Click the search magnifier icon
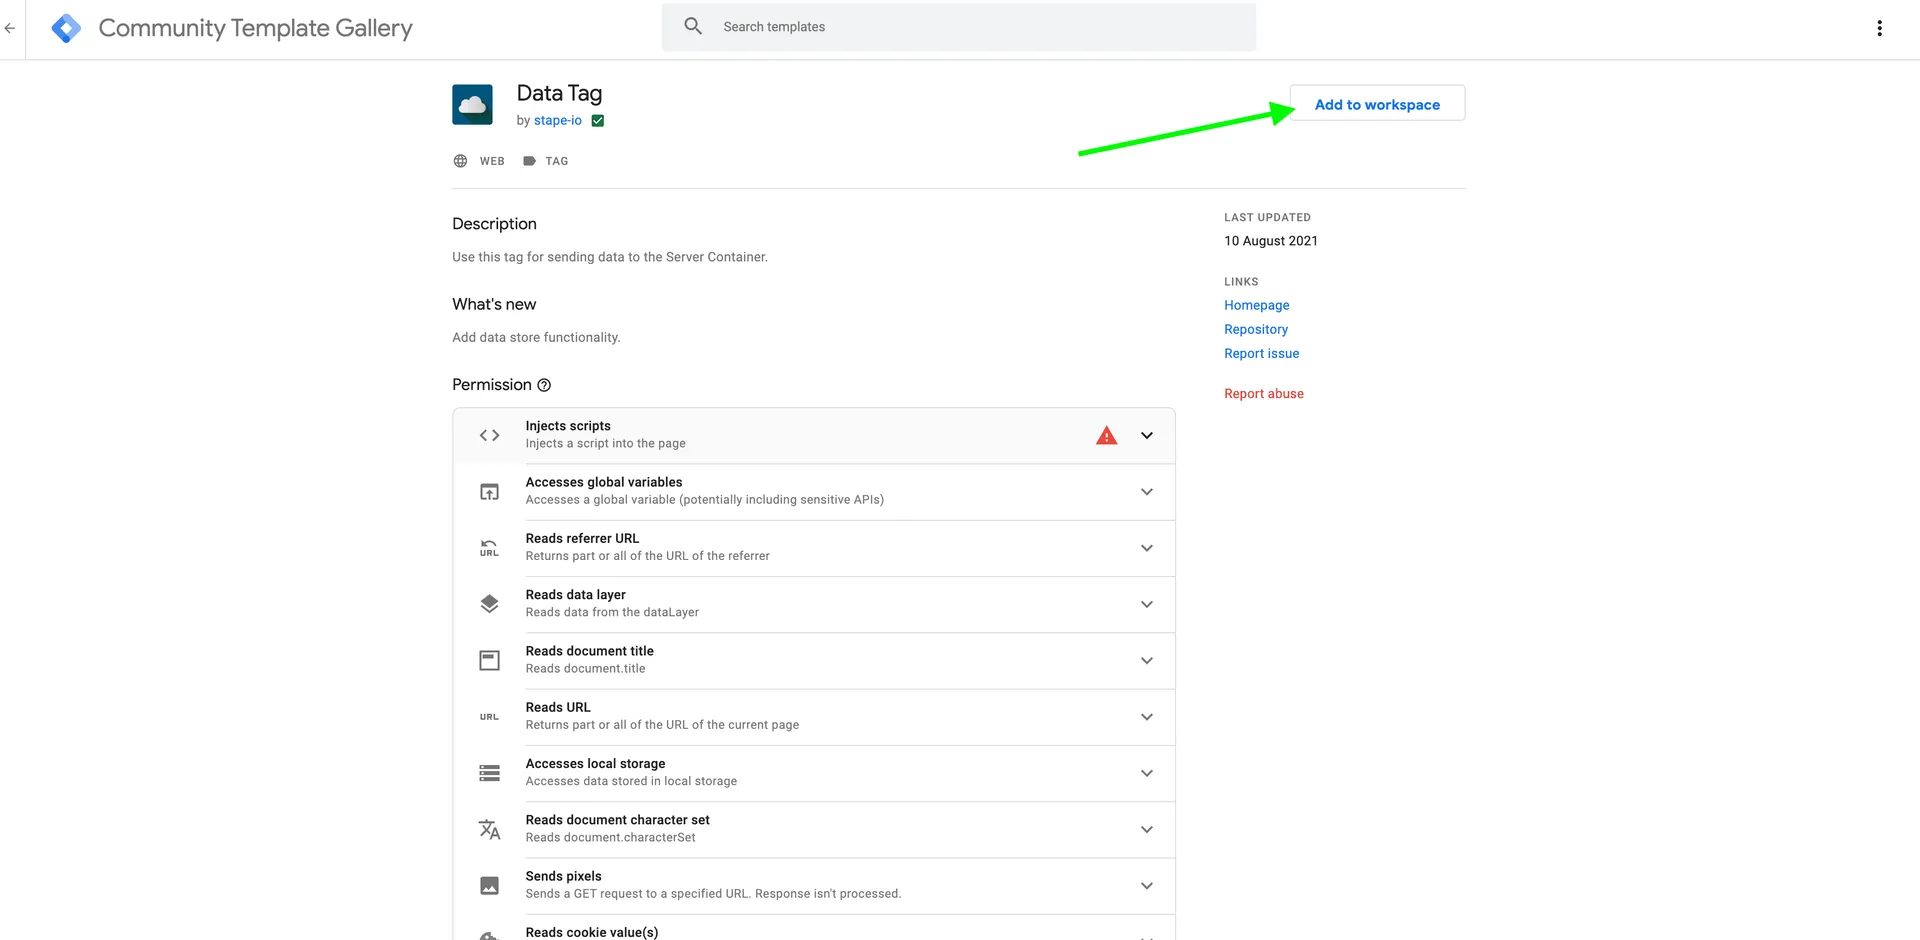Viewport: 1920px width, 940px height. point(693,26)
